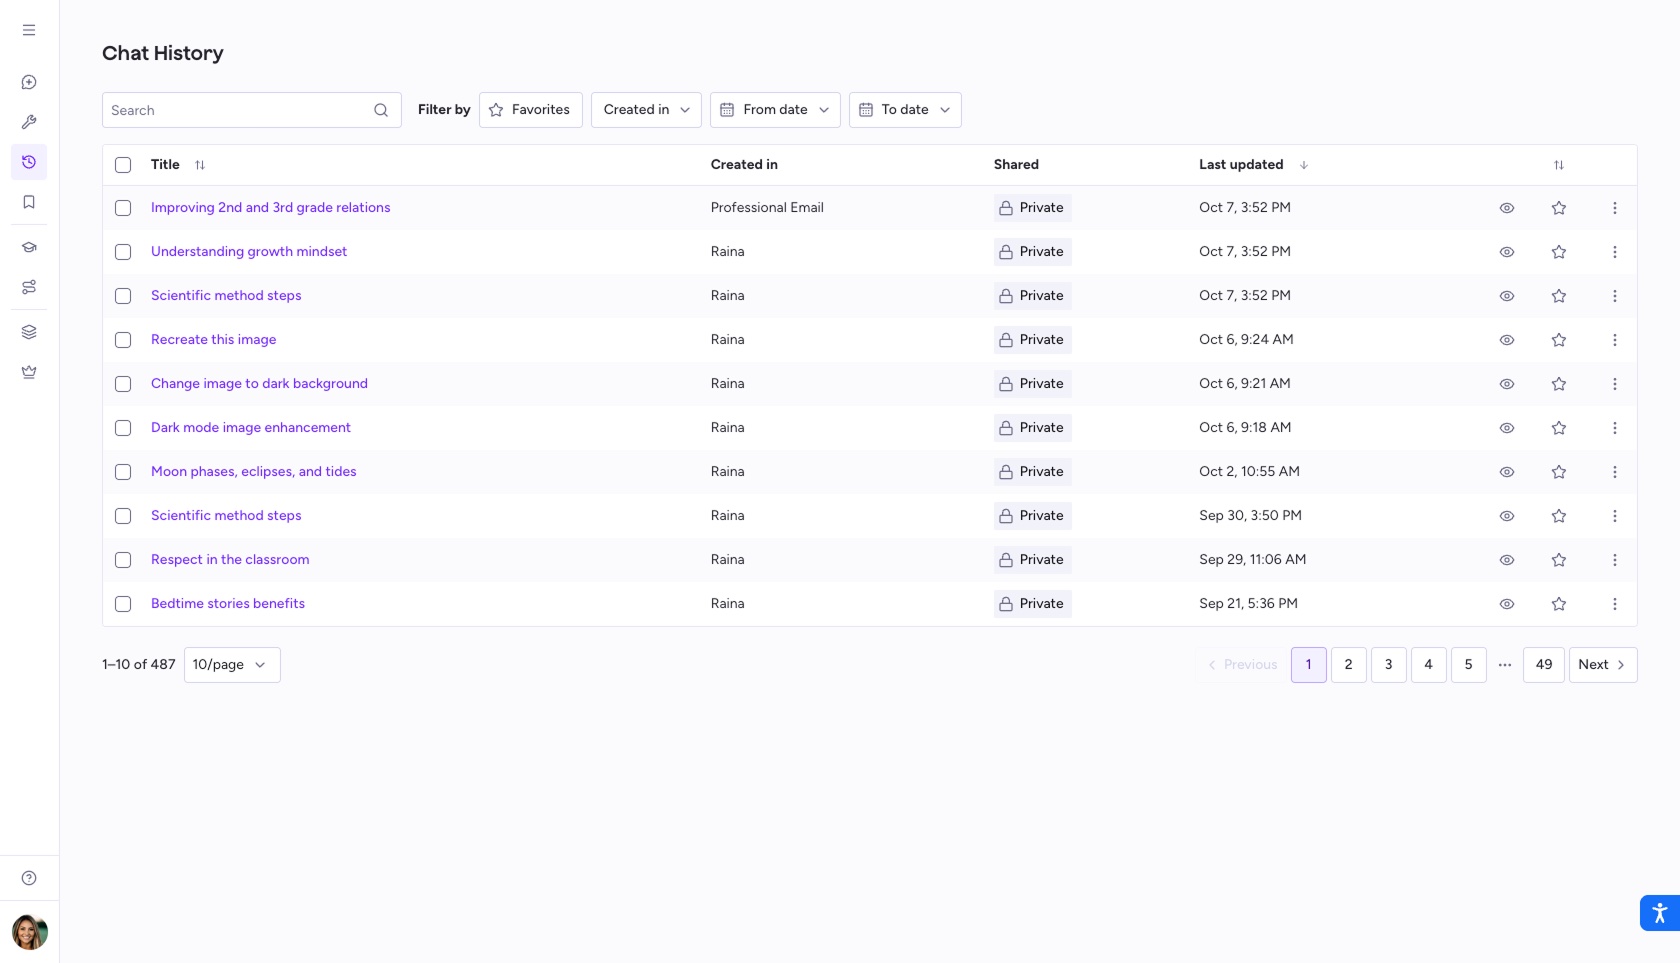Open more options for Moon phases row

pyautogui.click(x=1614, y=472)
